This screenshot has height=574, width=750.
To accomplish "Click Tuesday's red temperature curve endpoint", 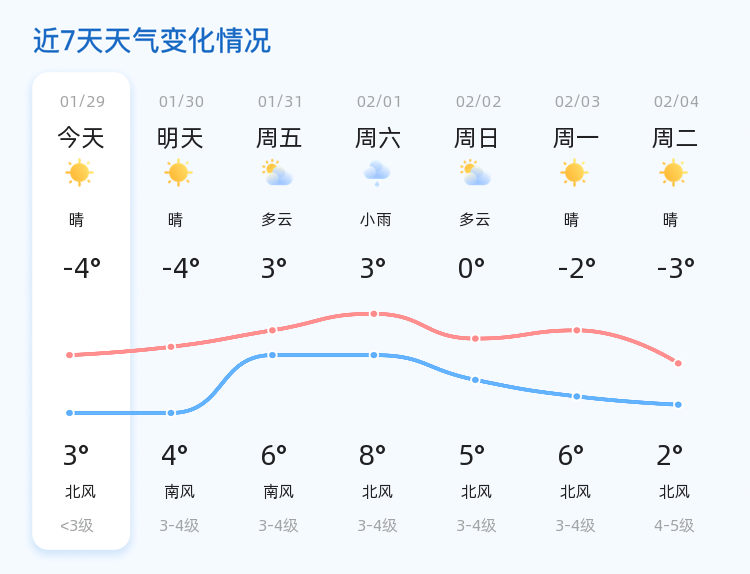I will [x=678, y=363].
